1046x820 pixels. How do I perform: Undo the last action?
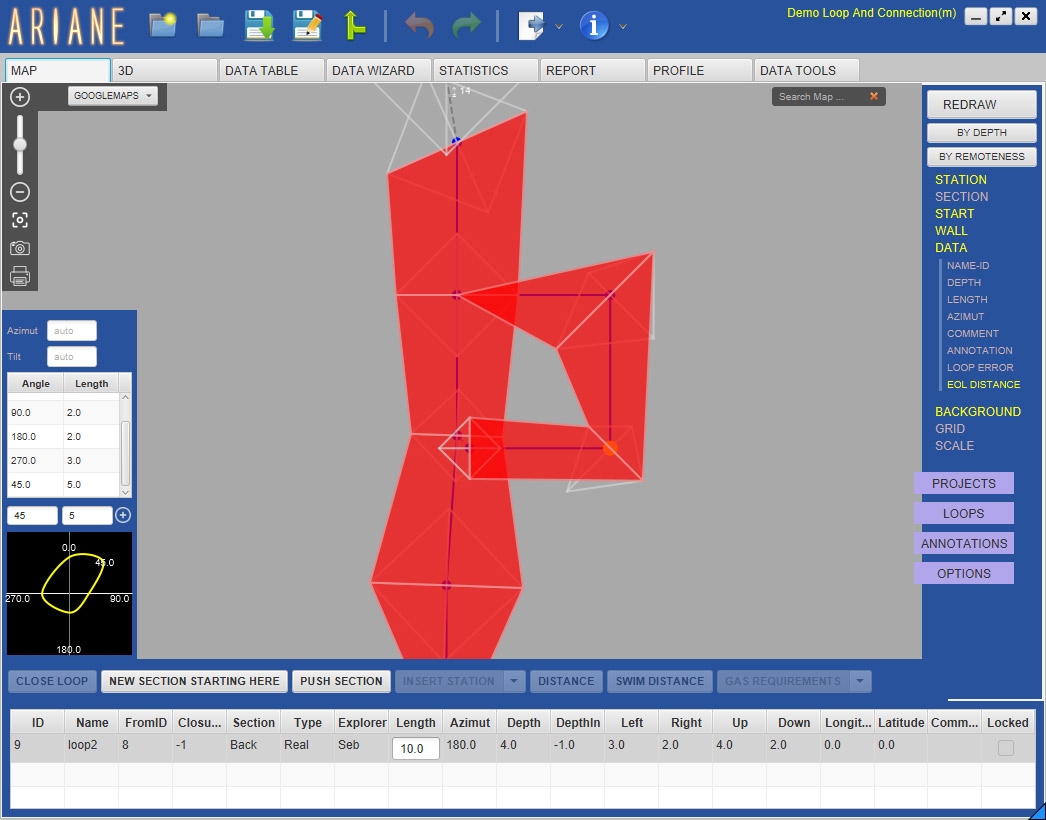[x=420, y=25]
